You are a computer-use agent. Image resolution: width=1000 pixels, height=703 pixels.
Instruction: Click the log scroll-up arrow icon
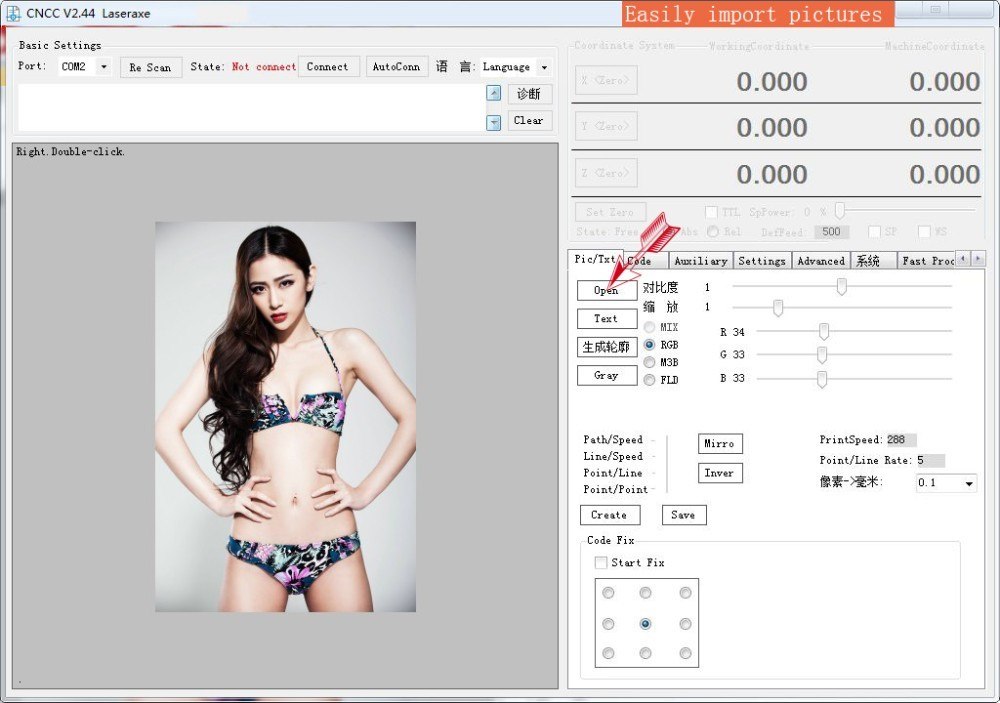point(493,93)
